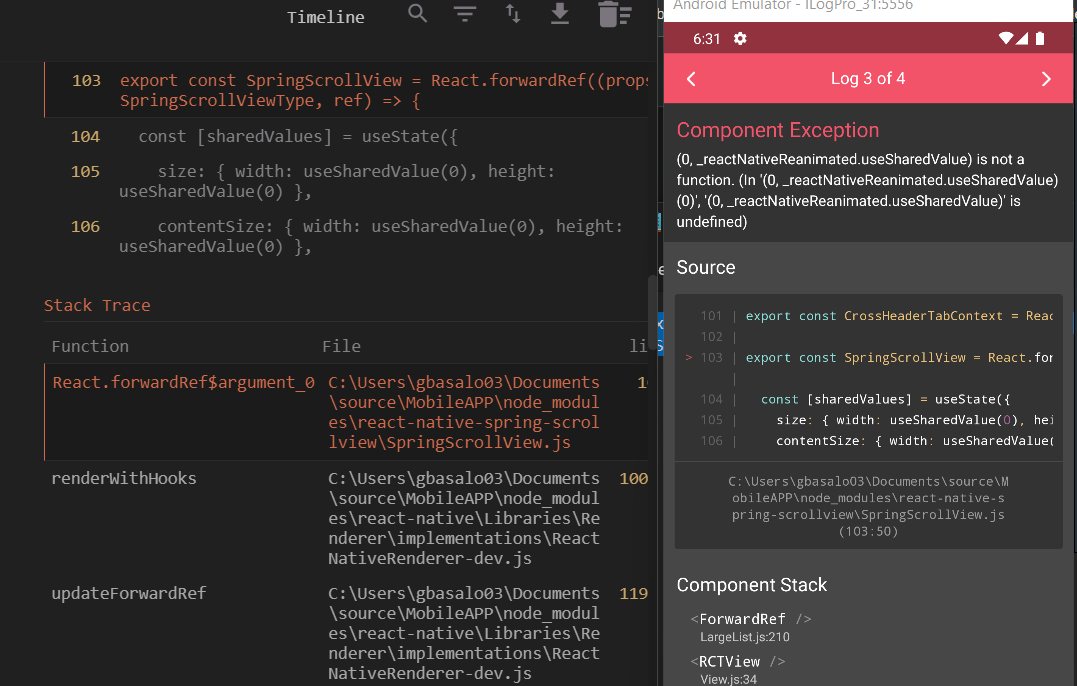Toggle the sort order icon
The image size is (1077, 686).
coord(512,15)
